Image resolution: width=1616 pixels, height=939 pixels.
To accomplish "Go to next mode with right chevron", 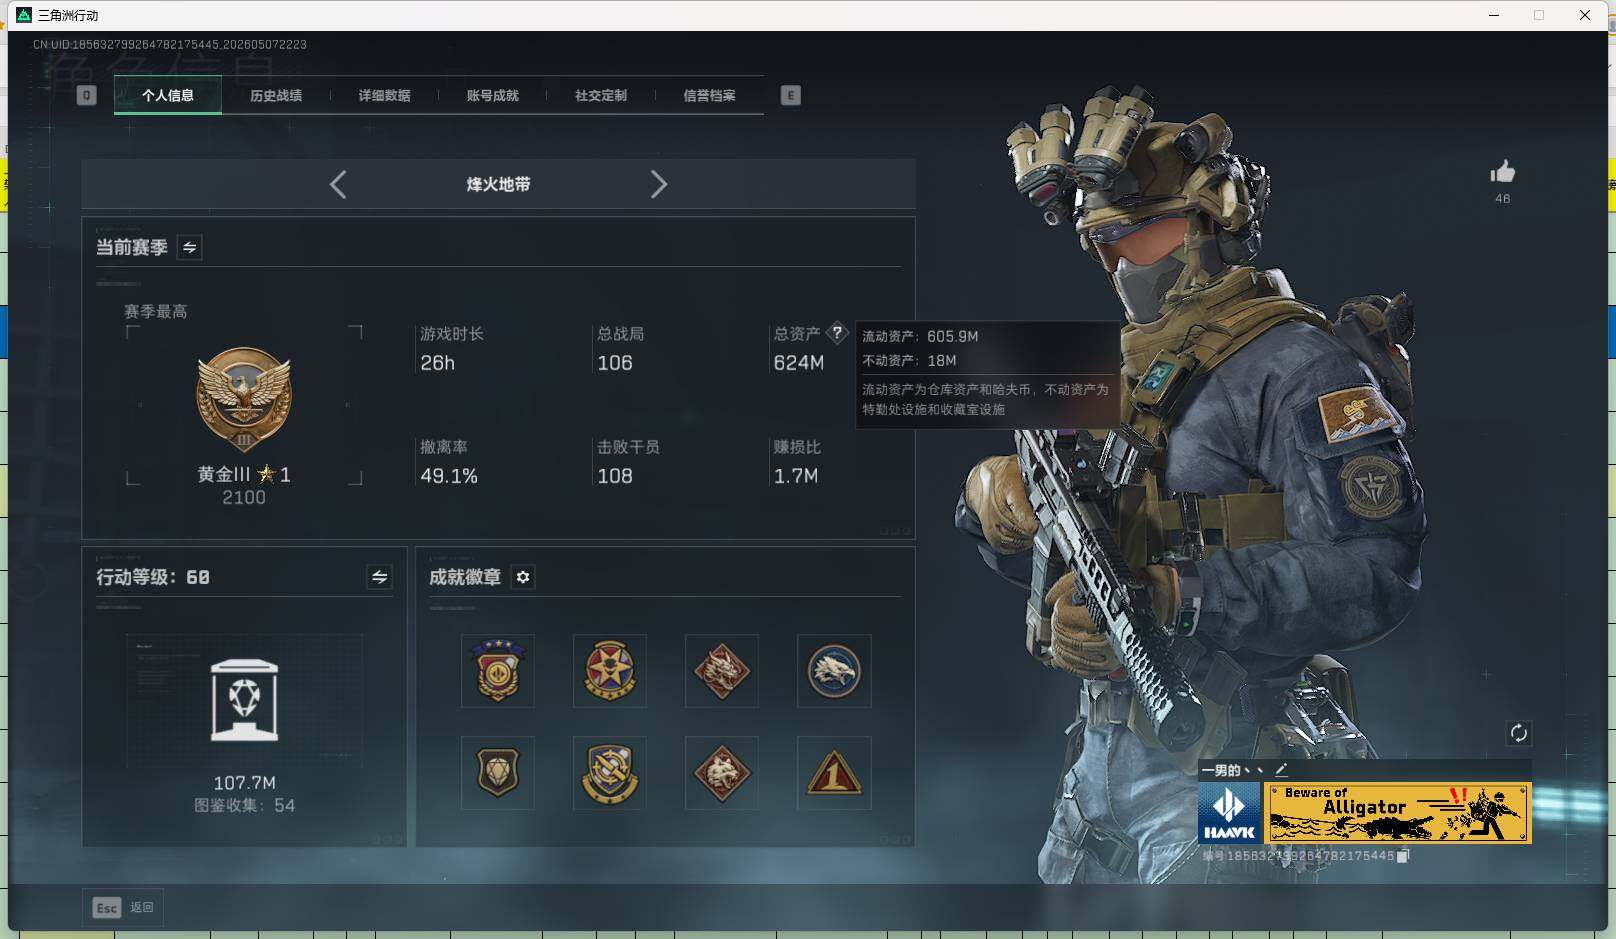I will pos(658,184).
